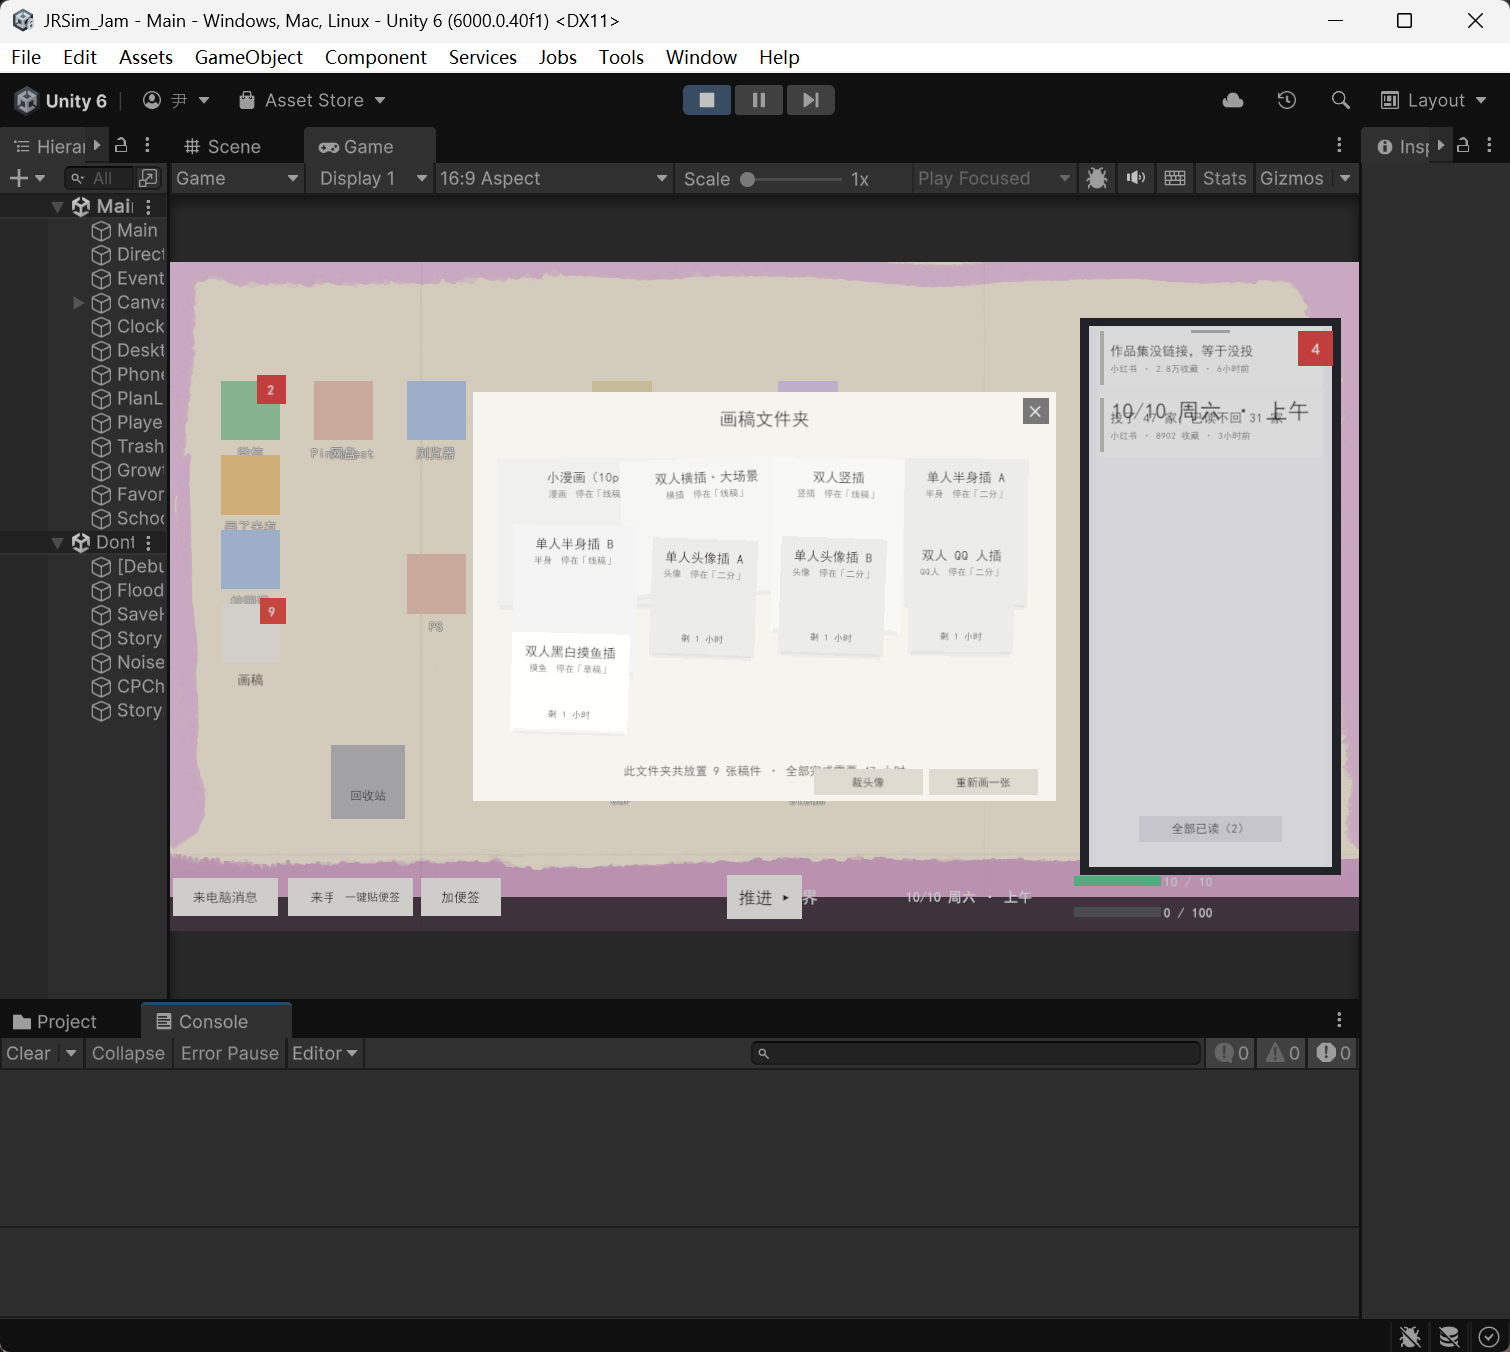This screenshot has width=1510, height=1352.
Task: Expand the Canvas object in Hierarchy
Action: pyautogui.click(x=78, y=303)
